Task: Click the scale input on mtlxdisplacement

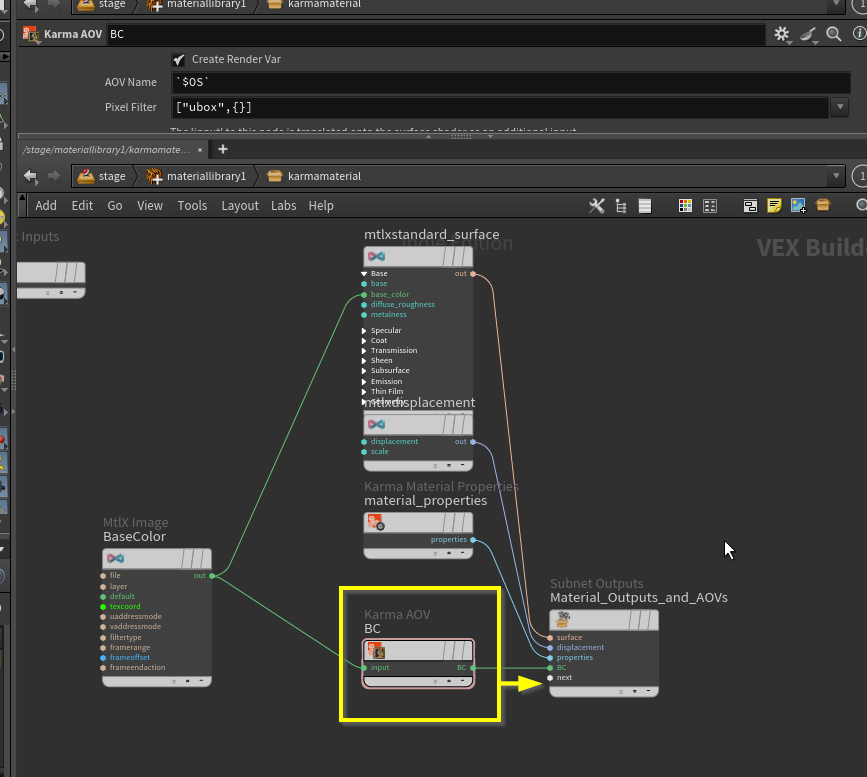Action: 364,452
